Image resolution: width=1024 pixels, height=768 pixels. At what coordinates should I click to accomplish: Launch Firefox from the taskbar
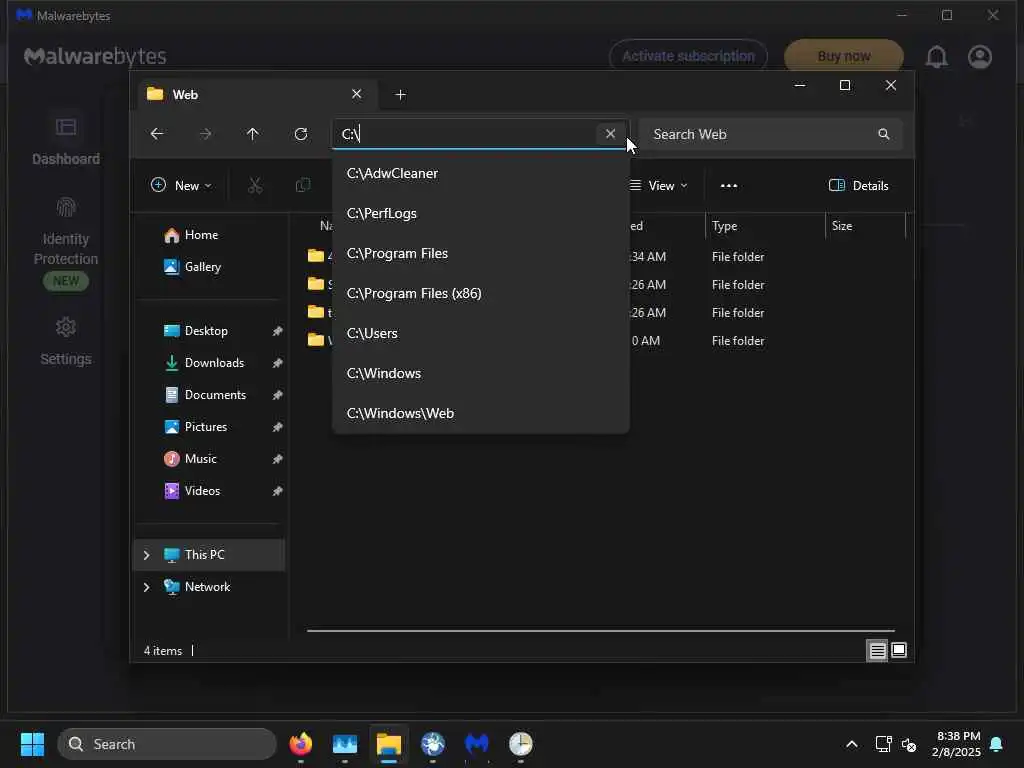[x=301, y=744]
